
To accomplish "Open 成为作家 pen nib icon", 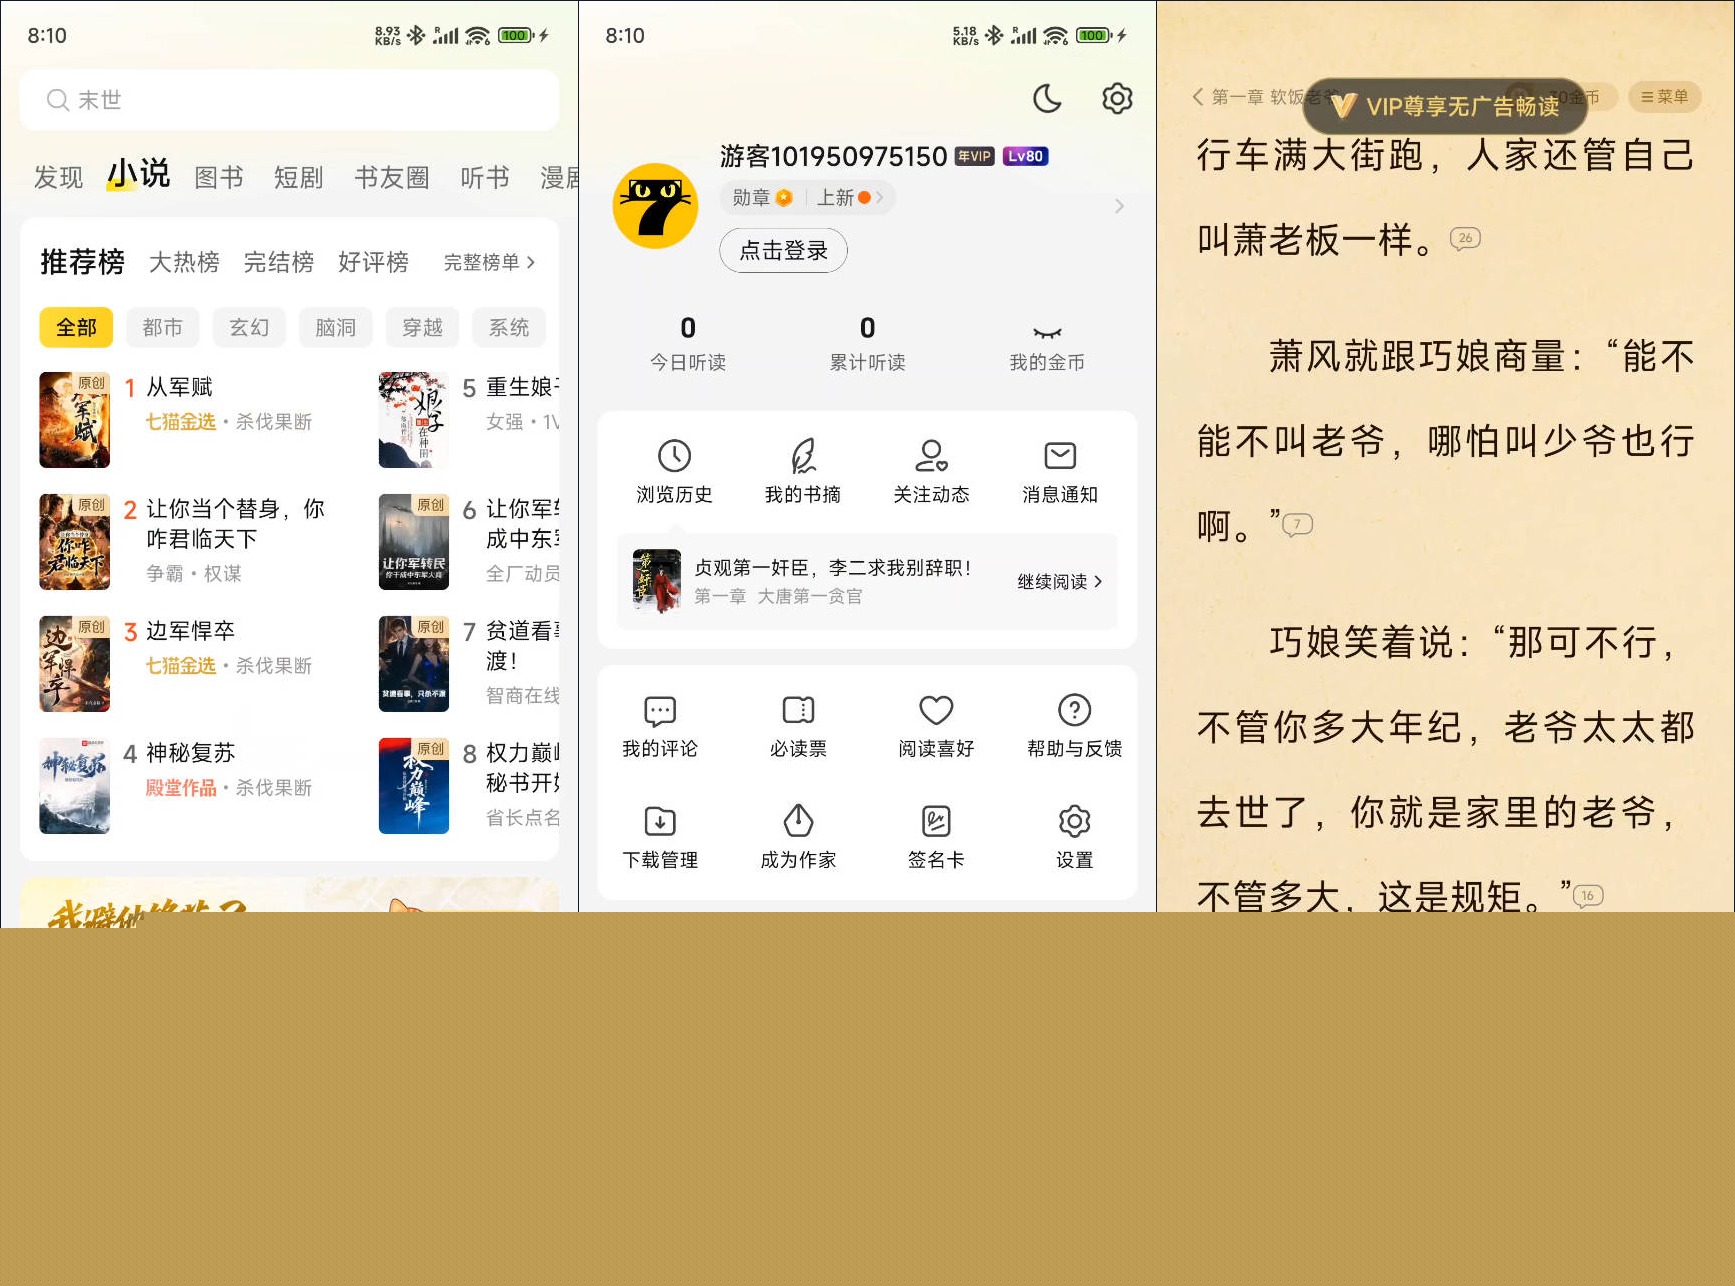I will (x=798, y=821).
